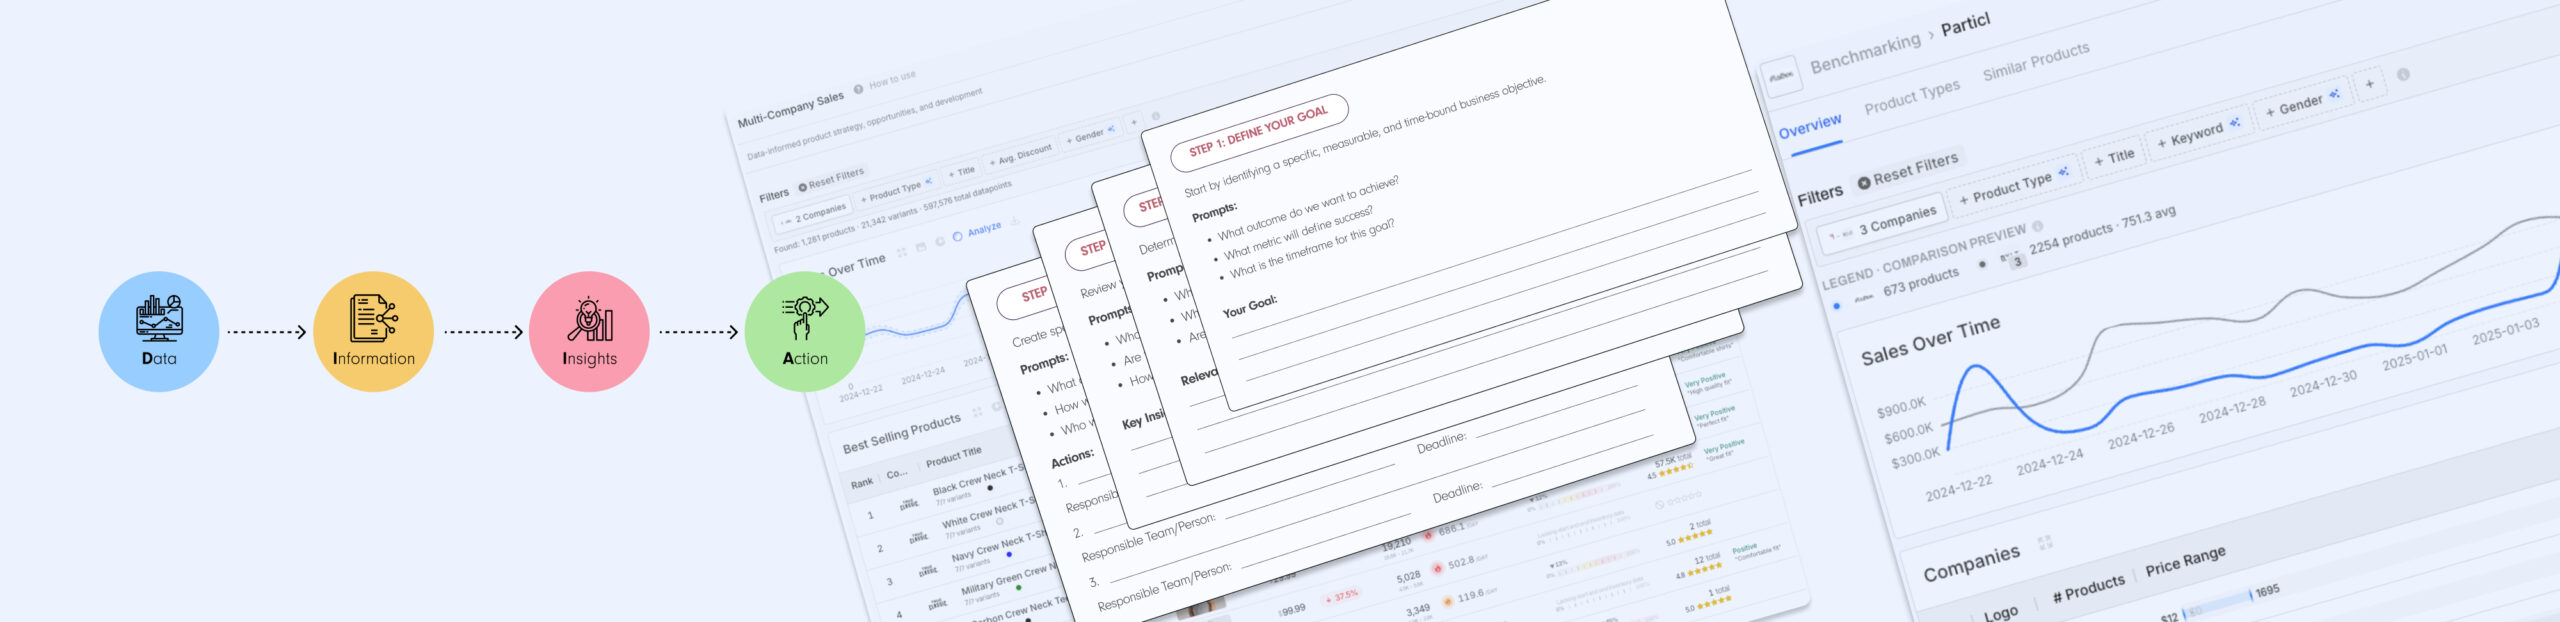Viewport: 2560px width, 622px height.
Task: Click the "STEP 1: DEFINE YOUR GOAL" pill
Action: (1259, 131)
